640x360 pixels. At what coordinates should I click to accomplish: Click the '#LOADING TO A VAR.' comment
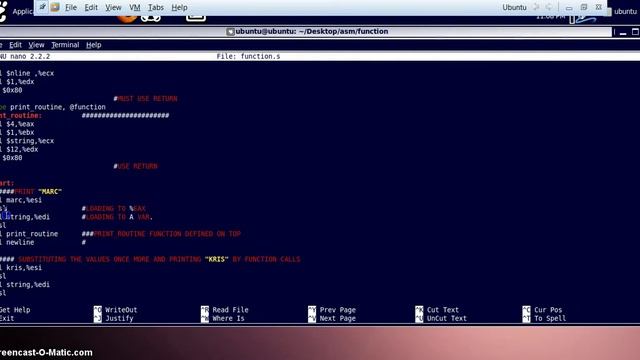(117, 217)
